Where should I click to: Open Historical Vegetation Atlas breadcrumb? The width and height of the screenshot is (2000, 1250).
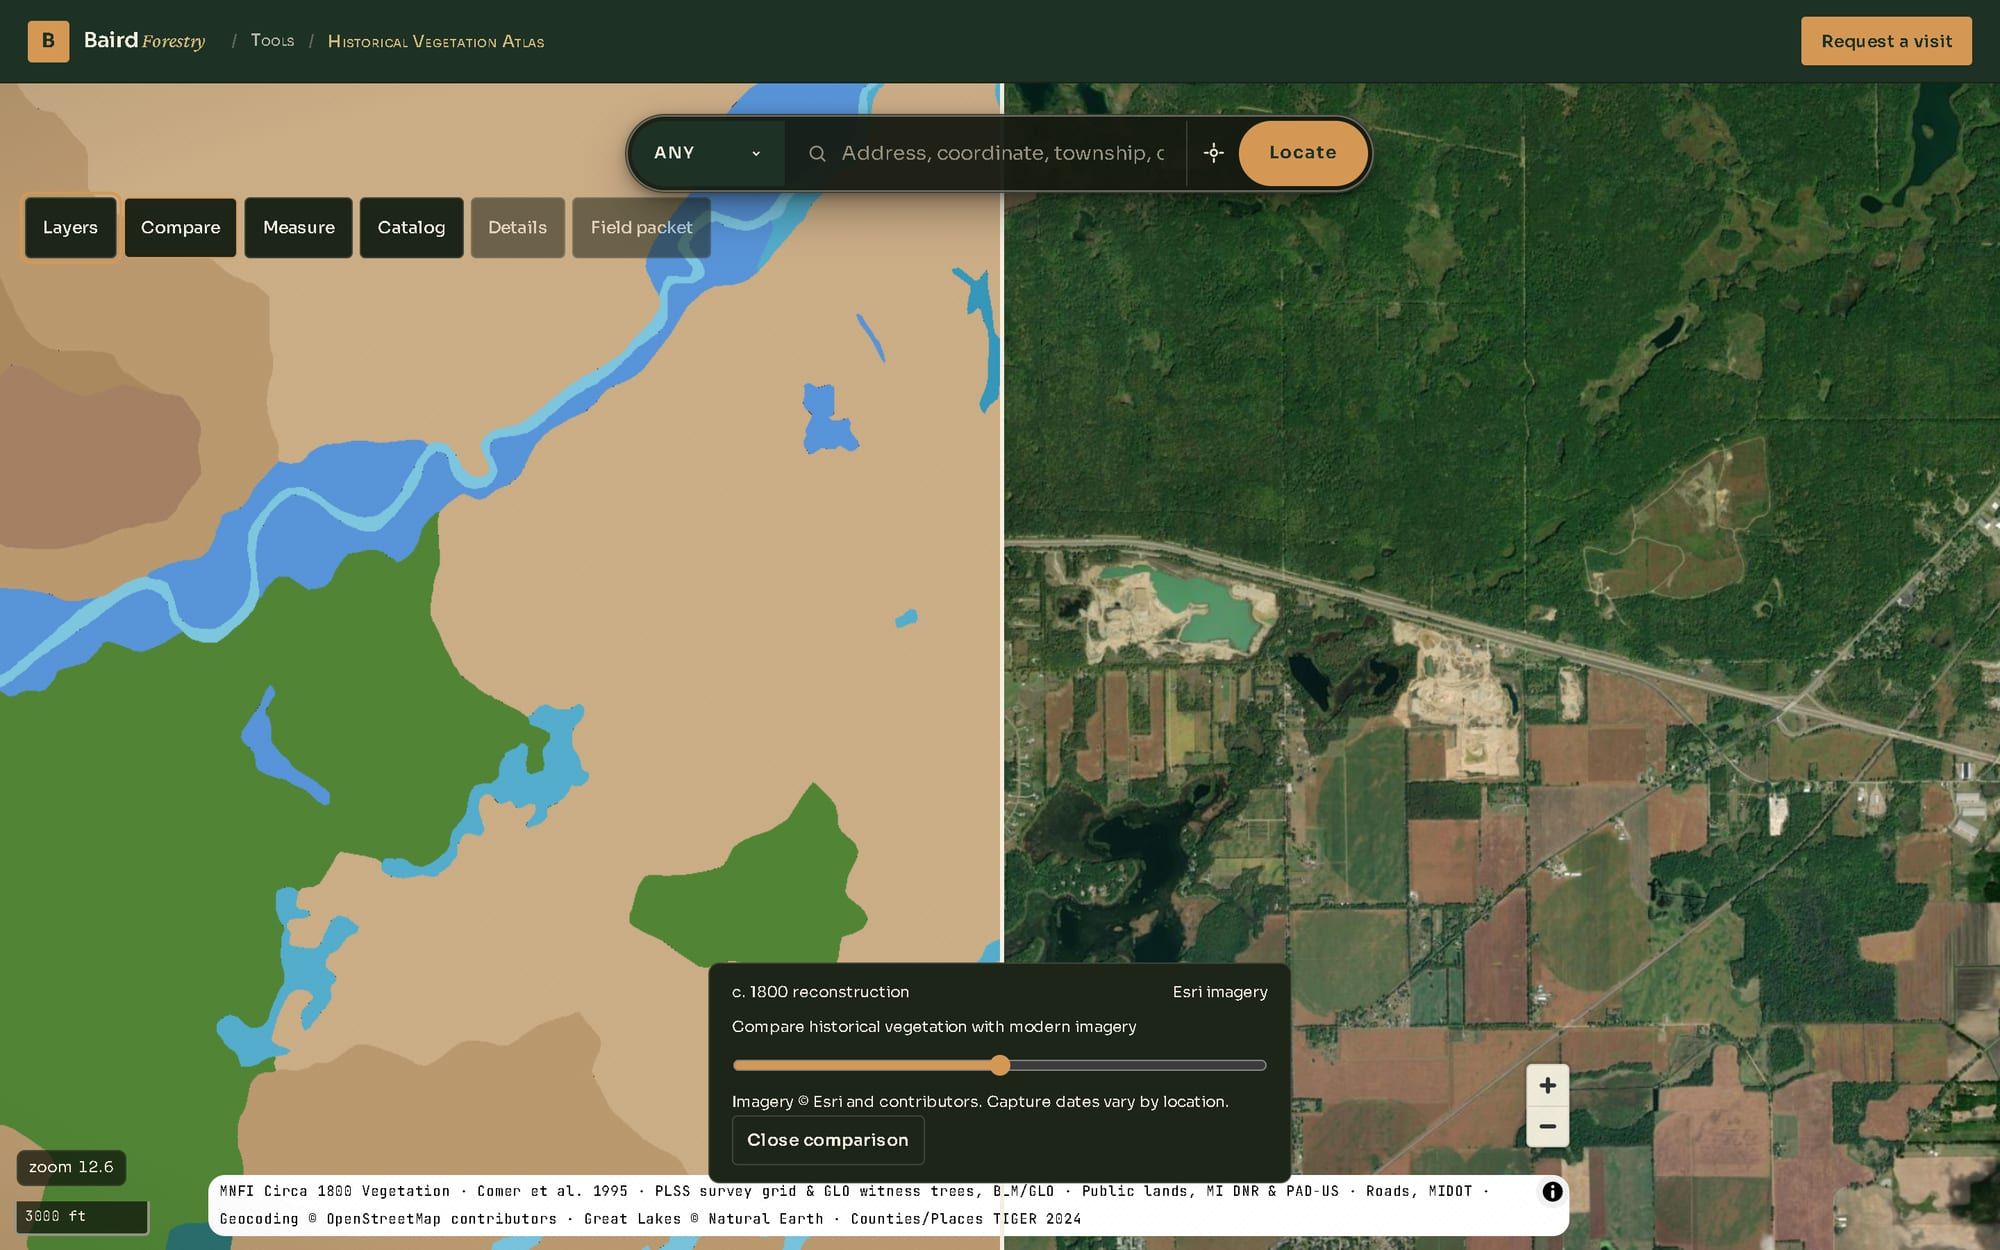436,41
